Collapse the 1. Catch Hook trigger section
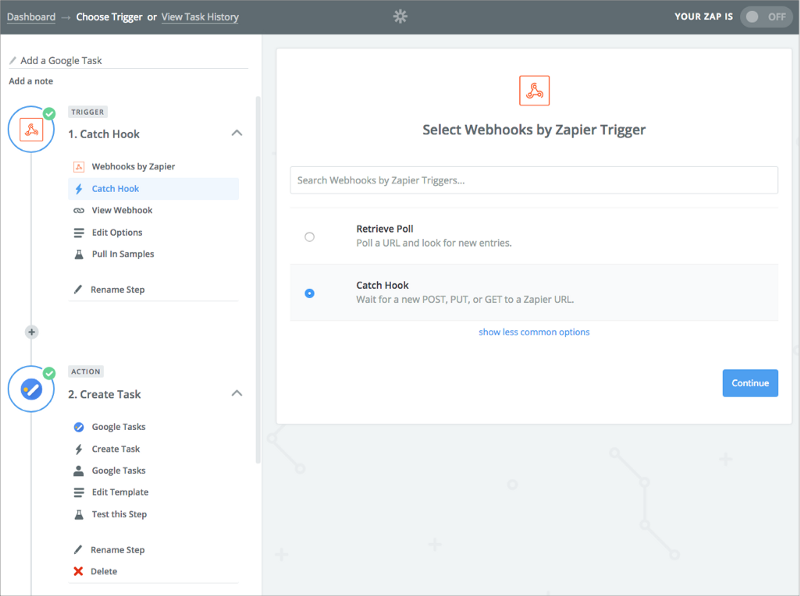The image size is (800, 596). tap(237, 133)
